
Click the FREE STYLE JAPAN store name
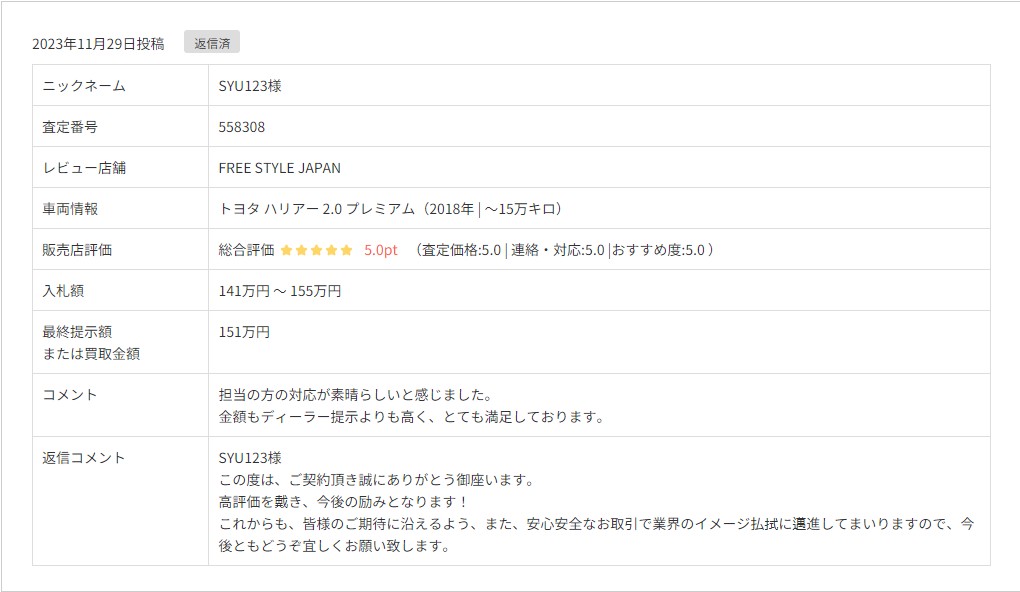click(x=279, y=168)
